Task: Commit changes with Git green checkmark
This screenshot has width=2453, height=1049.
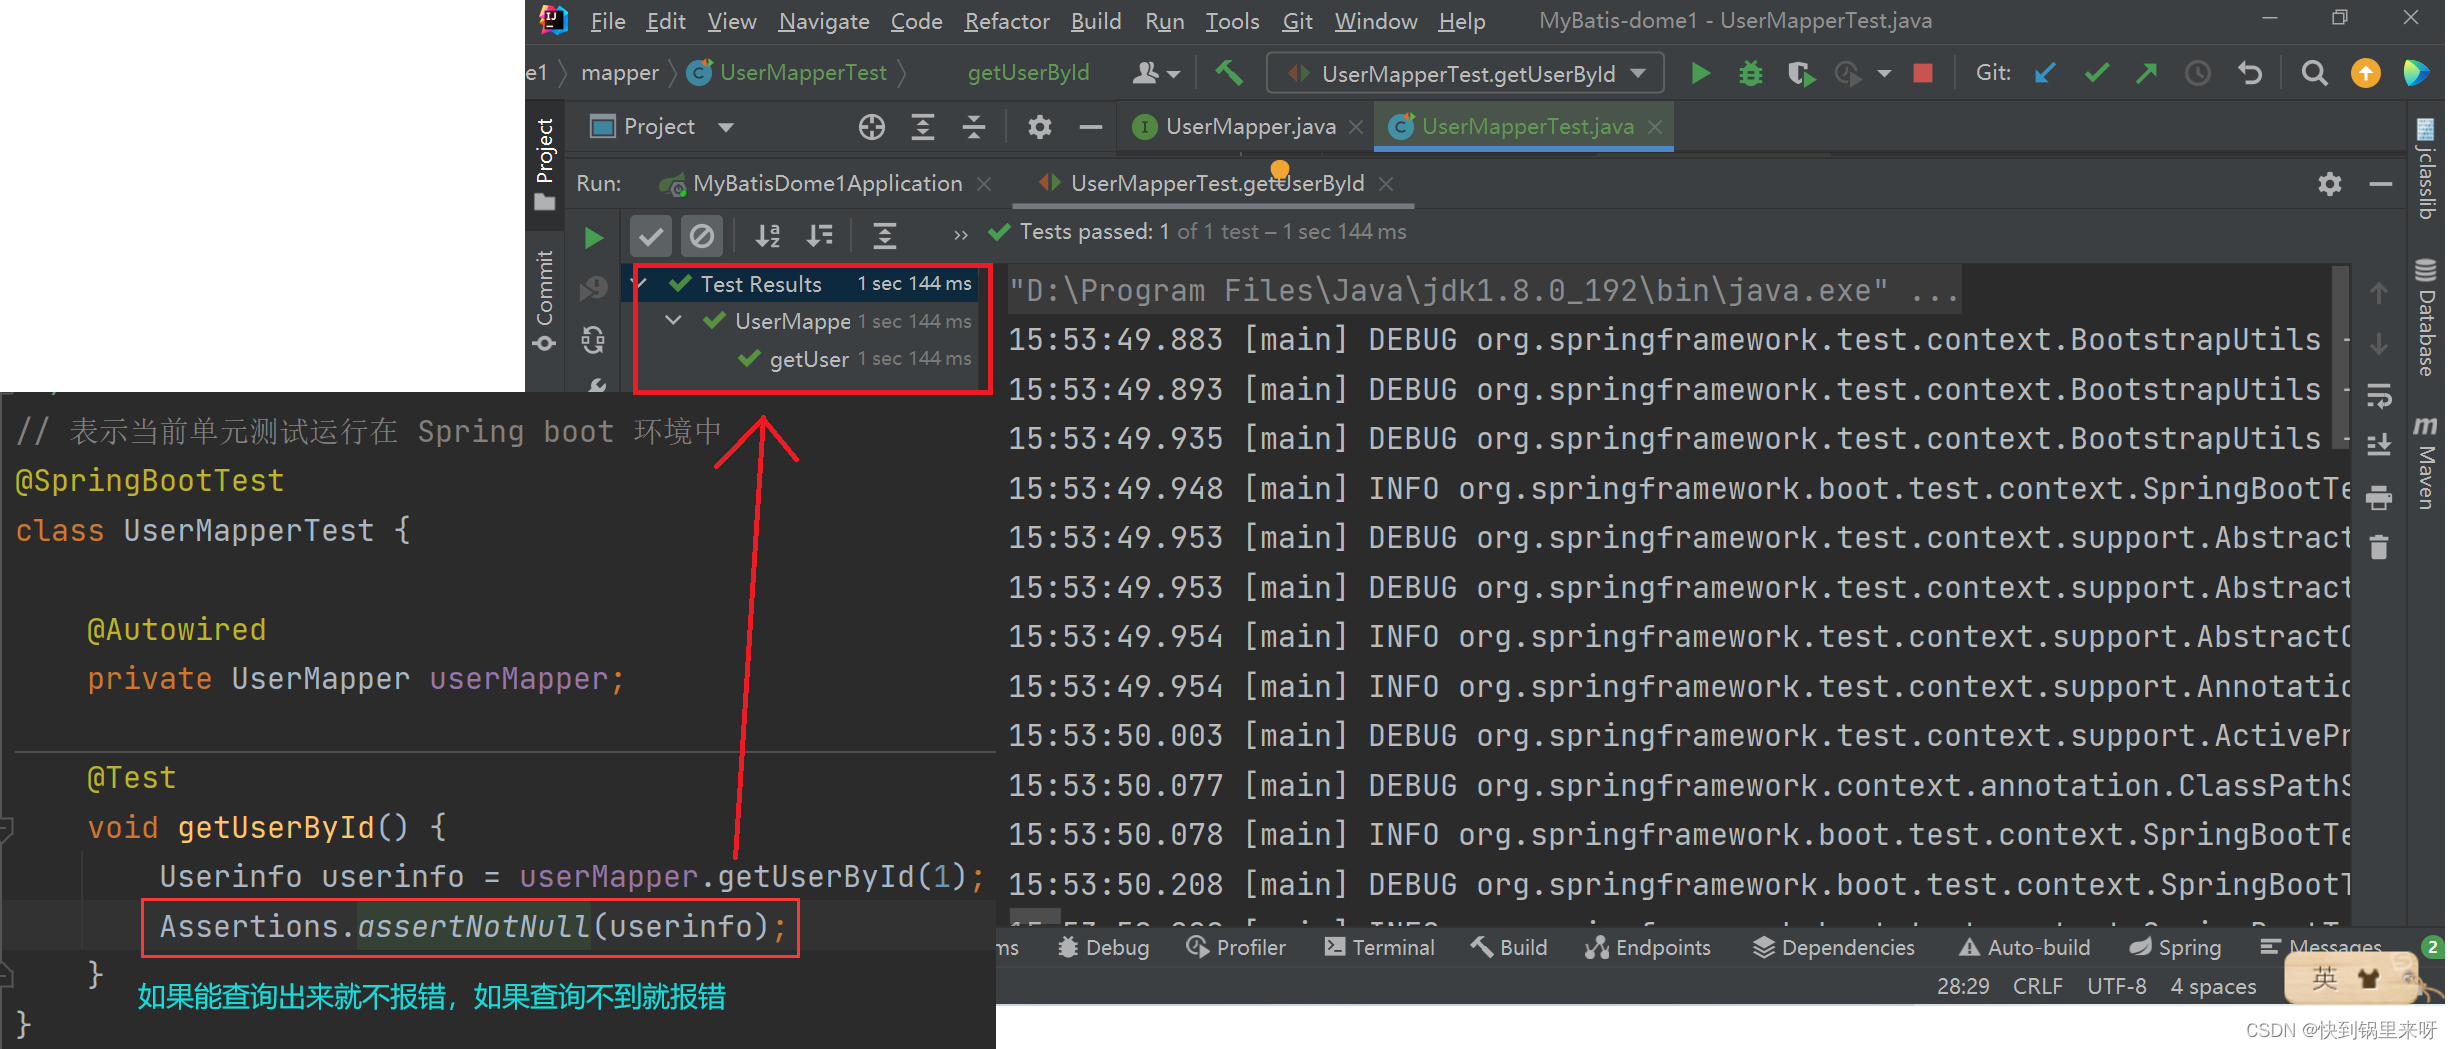Action: [2097, 73]
